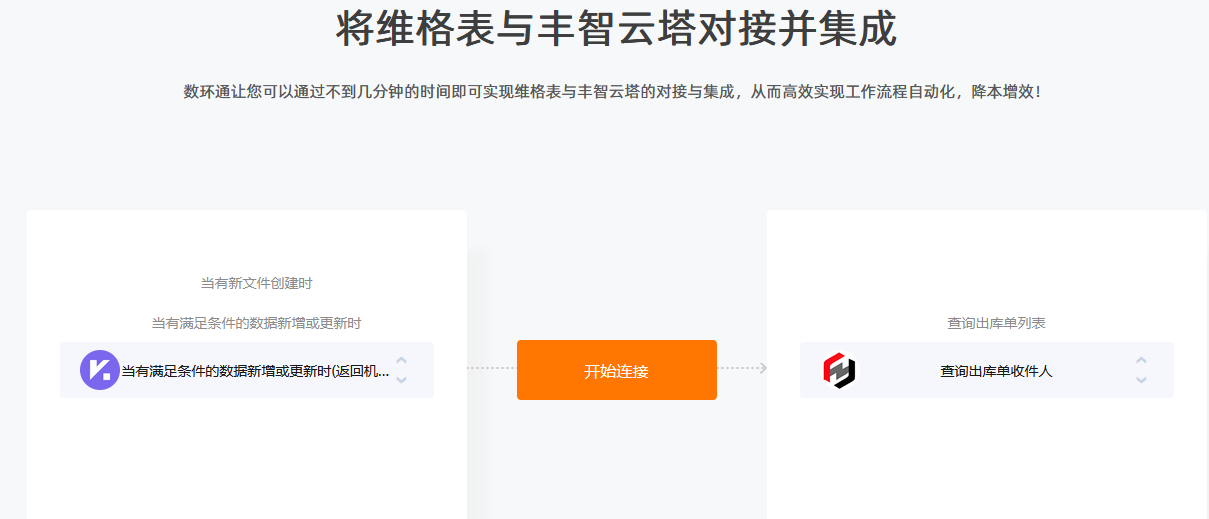Click down chevron beside 查询出库单收件人

(x=1141, y=380)
